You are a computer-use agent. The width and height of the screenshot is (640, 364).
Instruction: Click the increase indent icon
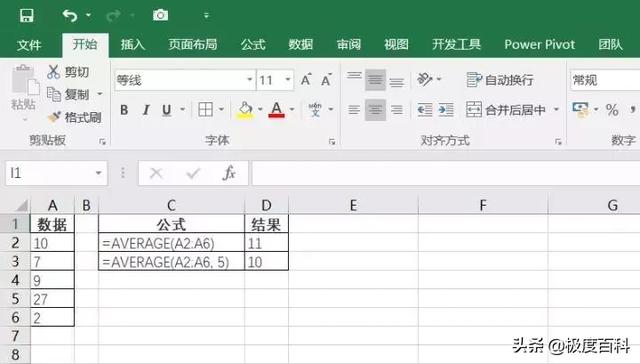tap(446, 110)
